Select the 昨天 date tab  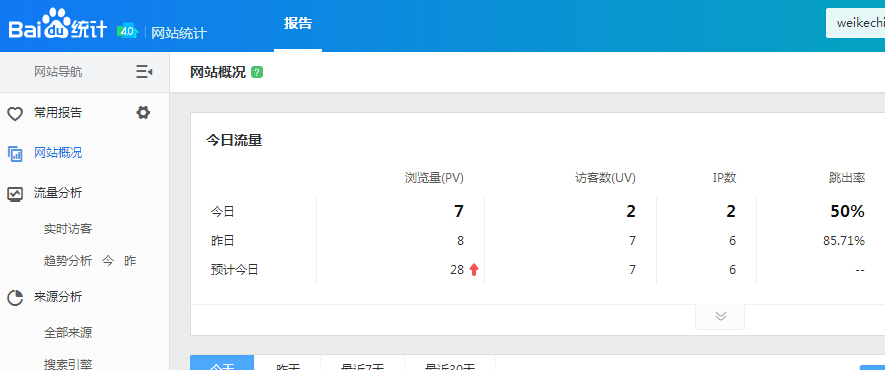pyautogui.click(x=287, y=364)
